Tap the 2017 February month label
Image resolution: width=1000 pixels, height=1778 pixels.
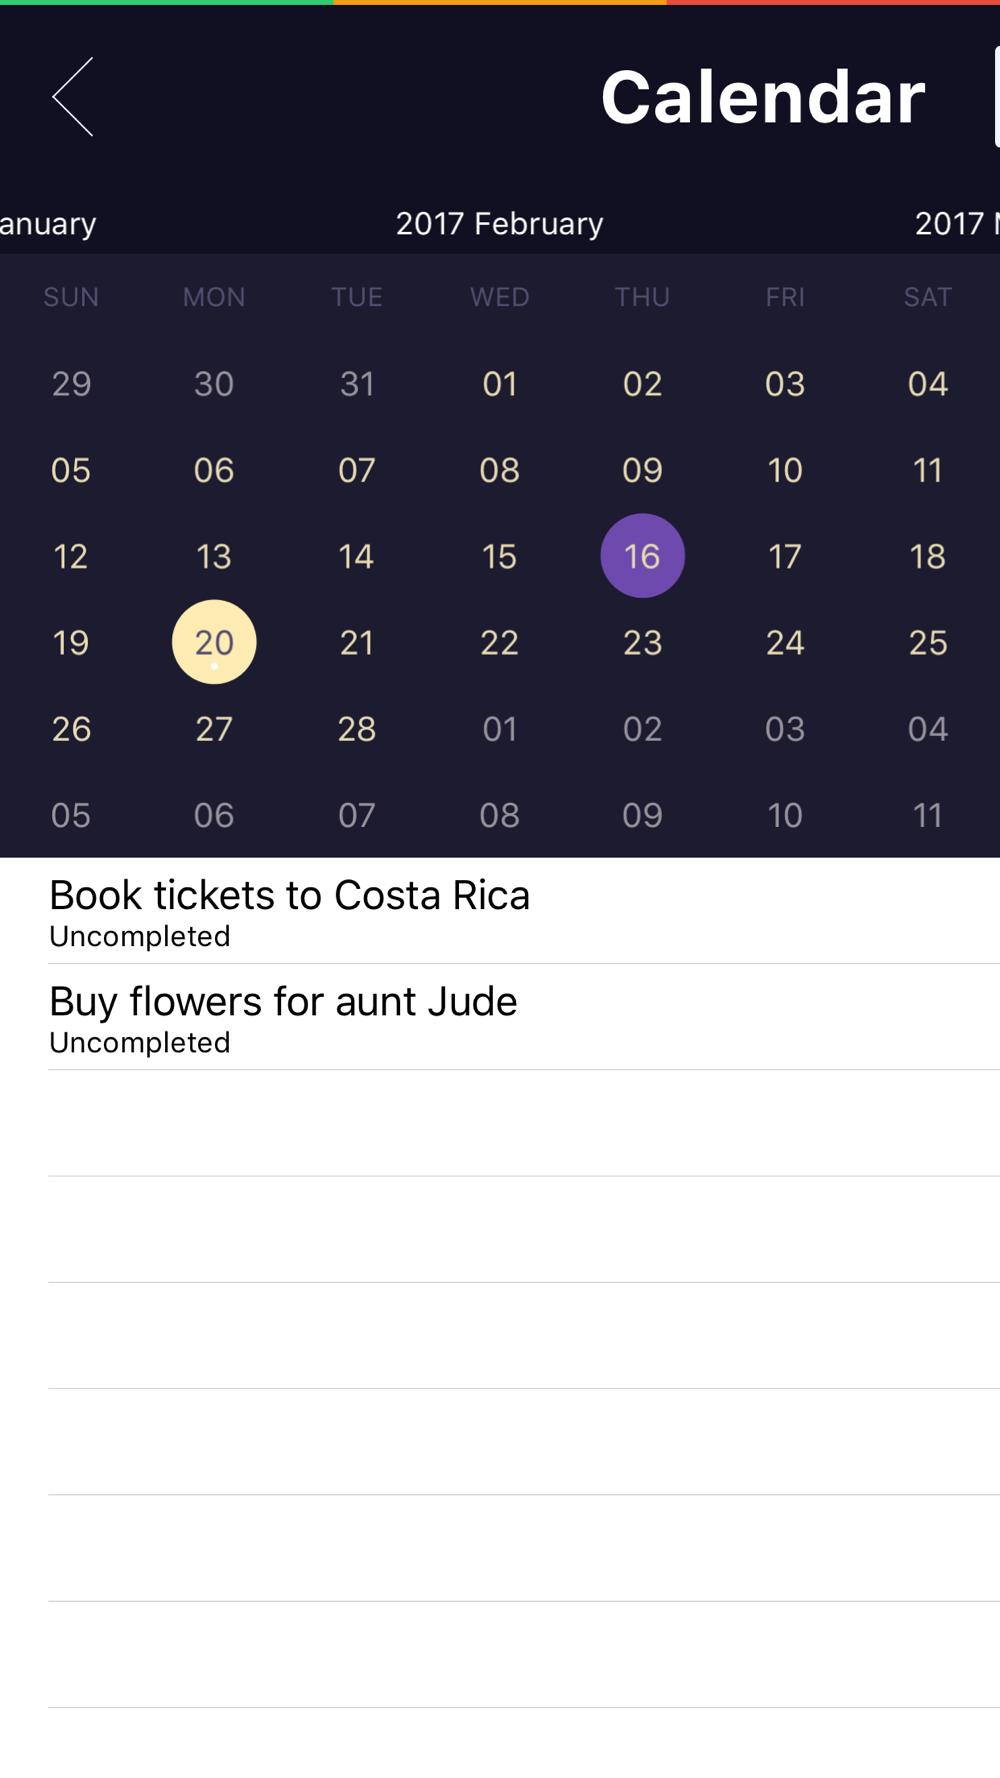[x=499, y=223]
